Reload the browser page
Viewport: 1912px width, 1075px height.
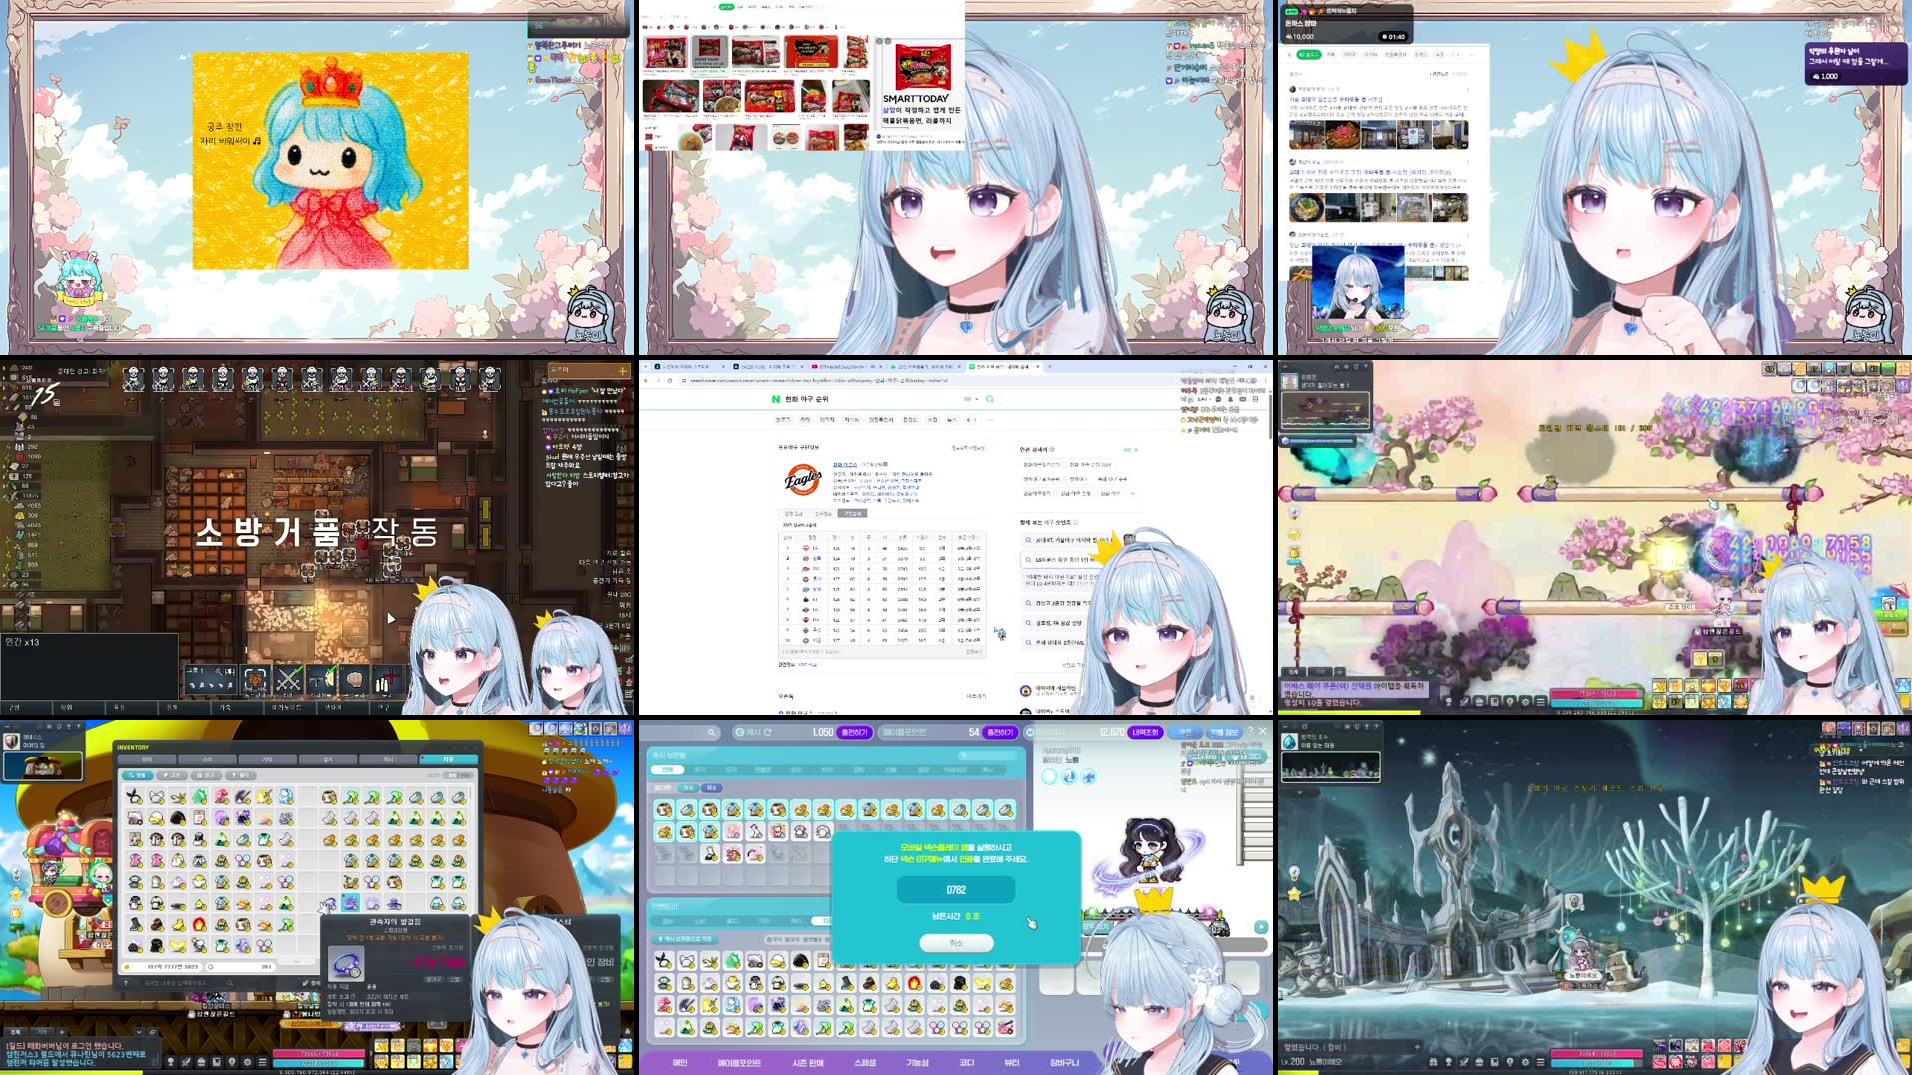point(671,380)
